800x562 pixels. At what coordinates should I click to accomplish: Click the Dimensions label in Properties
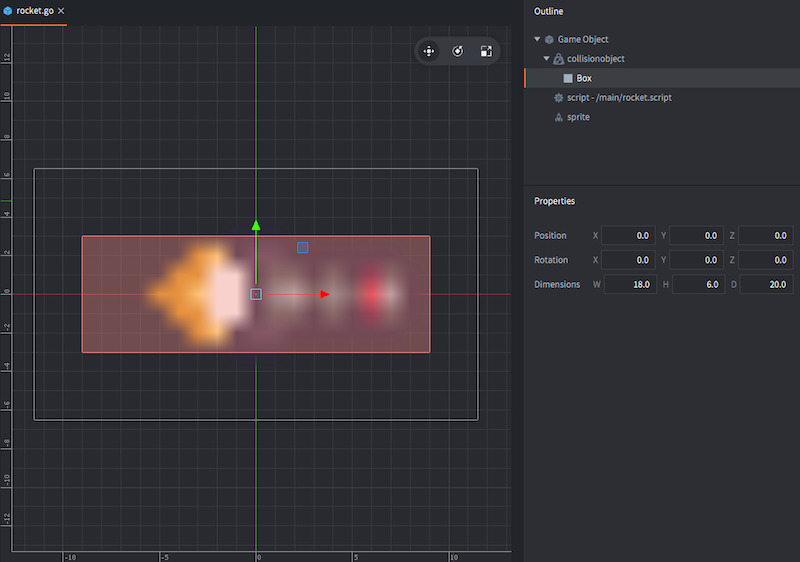(x=557, y=285)
